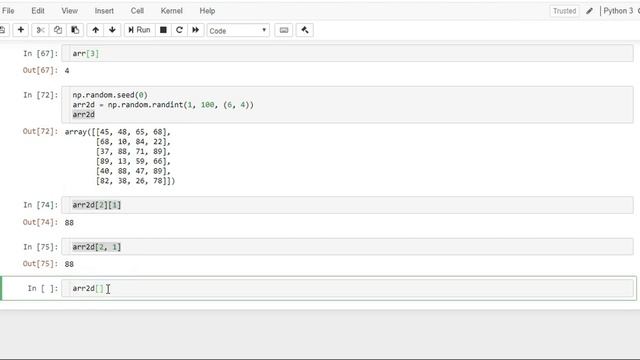Restart the kernel with the circular arrow
The height and width of the screenshot is (360, 640).
pos(179,30)
